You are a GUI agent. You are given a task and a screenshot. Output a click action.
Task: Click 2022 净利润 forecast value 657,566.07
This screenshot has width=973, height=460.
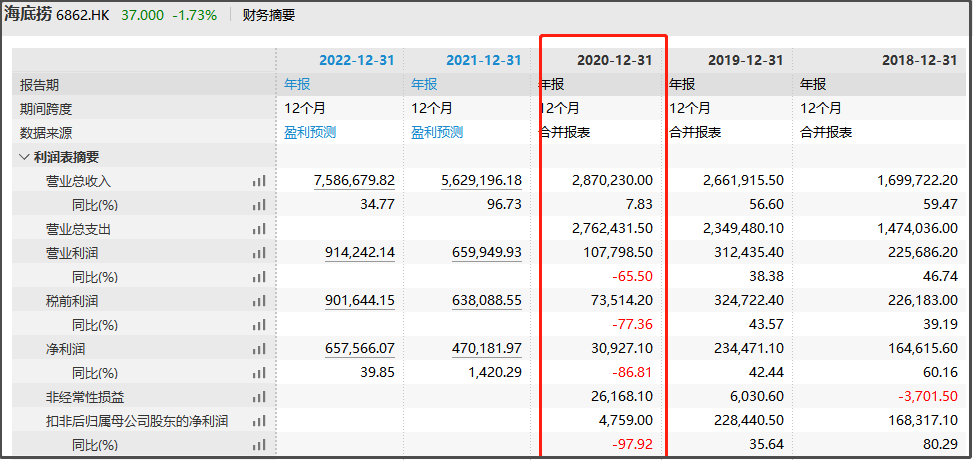point(360,350)
